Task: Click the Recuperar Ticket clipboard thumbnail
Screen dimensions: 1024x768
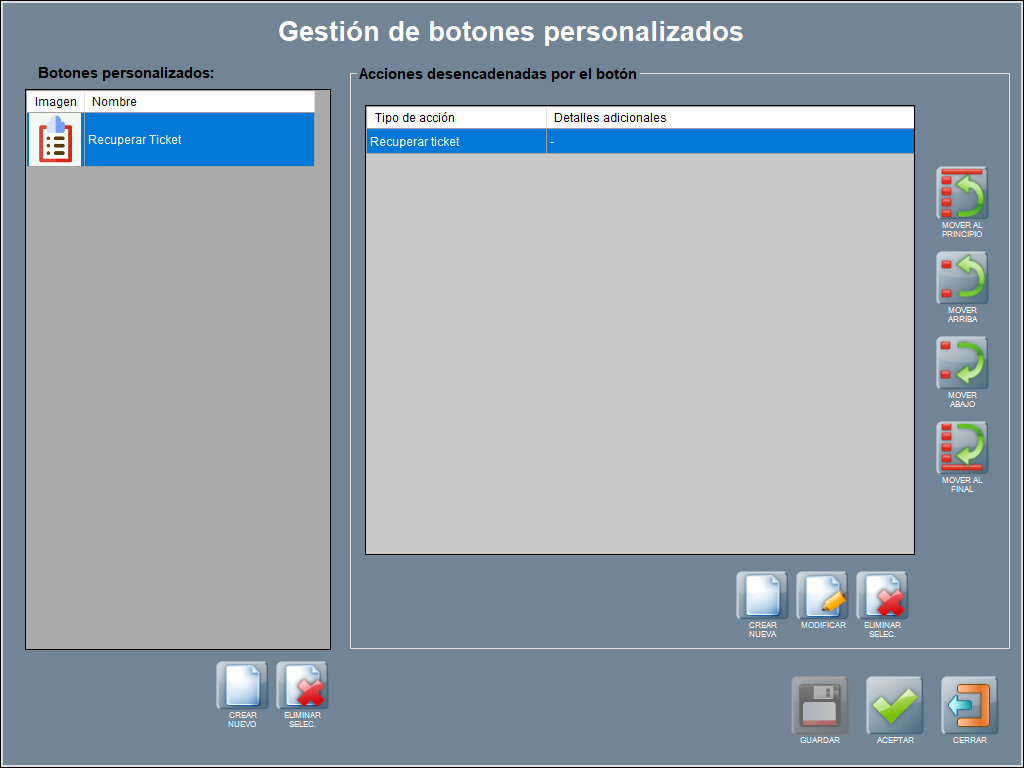Action: (x=56, y=140)
